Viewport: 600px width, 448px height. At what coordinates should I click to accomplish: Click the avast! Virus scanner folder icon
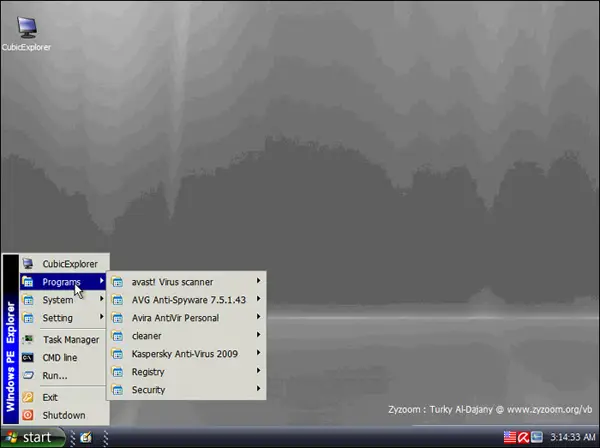click(117, 282)
